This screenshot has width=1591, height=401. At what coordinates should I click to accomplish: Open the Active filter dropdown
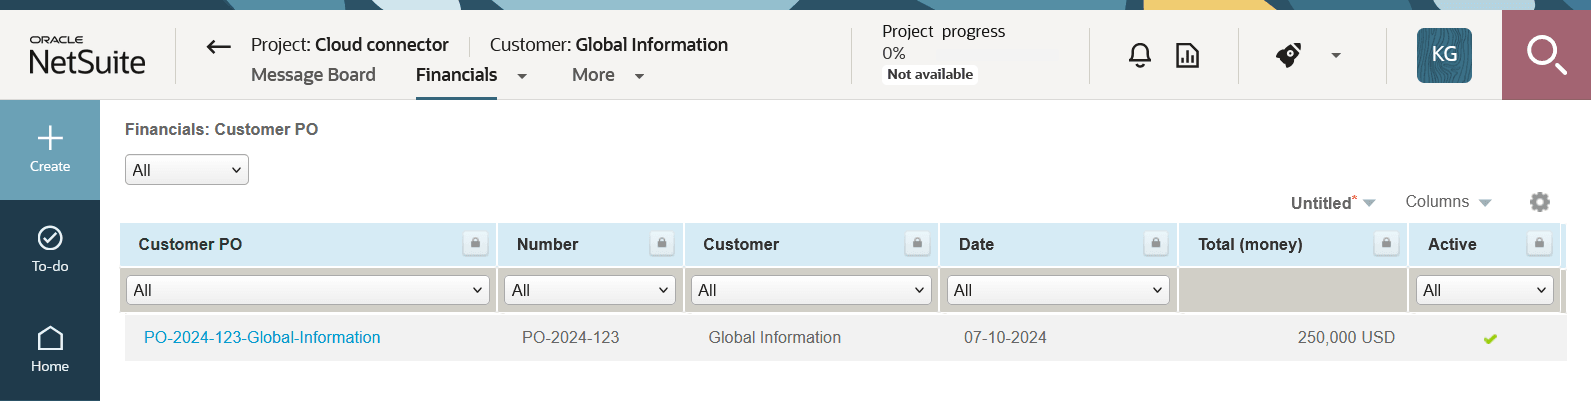(1484, 290)
